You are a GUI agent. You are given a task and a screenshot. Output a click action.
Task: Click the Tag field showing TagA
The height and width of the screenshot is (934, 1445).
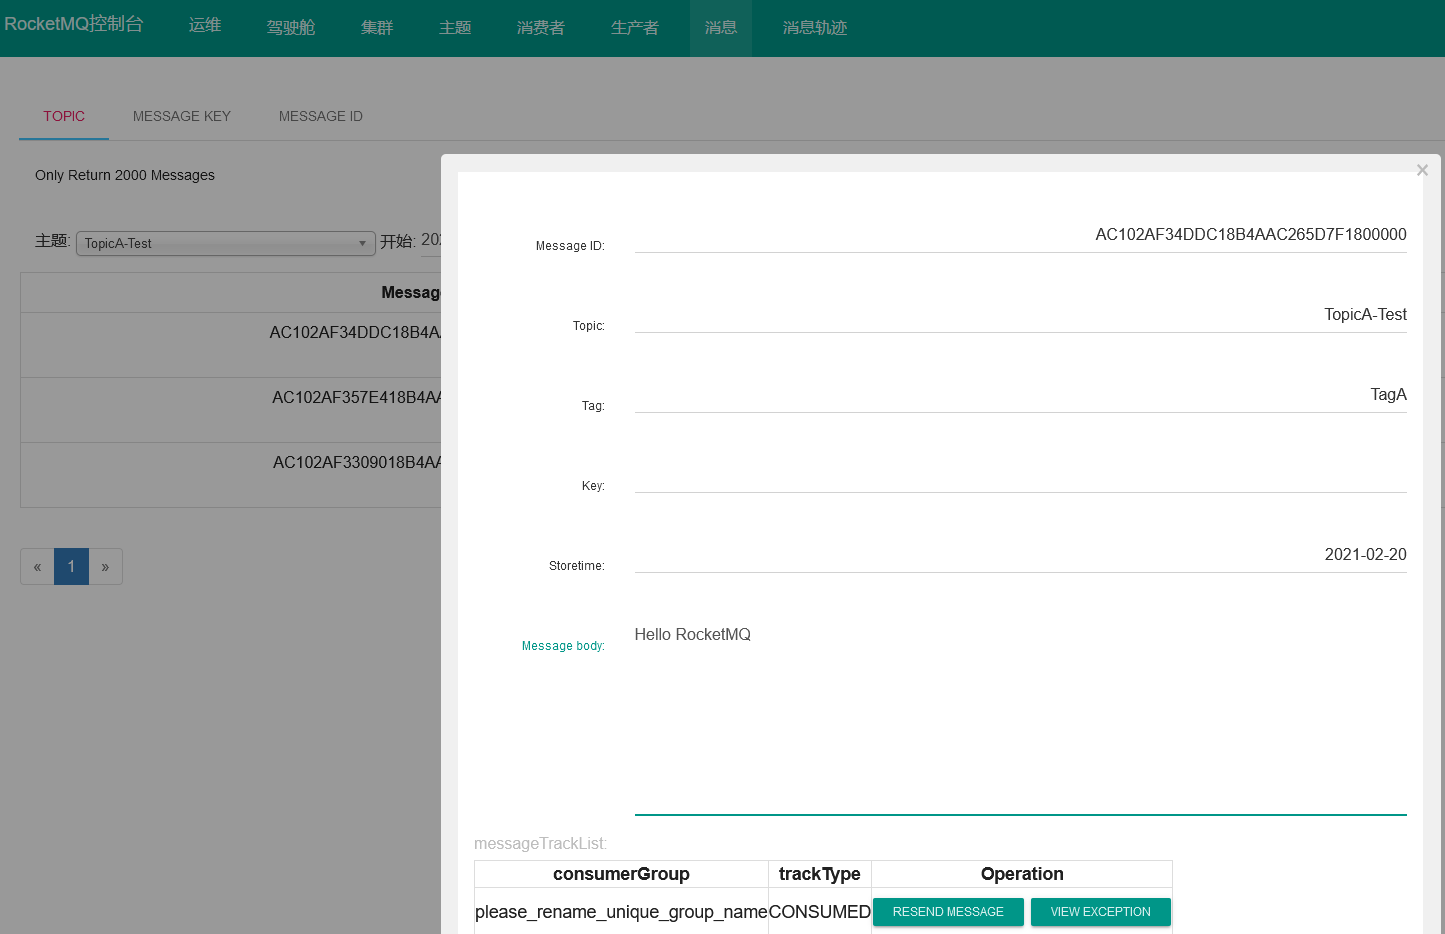click(1021, 395)
